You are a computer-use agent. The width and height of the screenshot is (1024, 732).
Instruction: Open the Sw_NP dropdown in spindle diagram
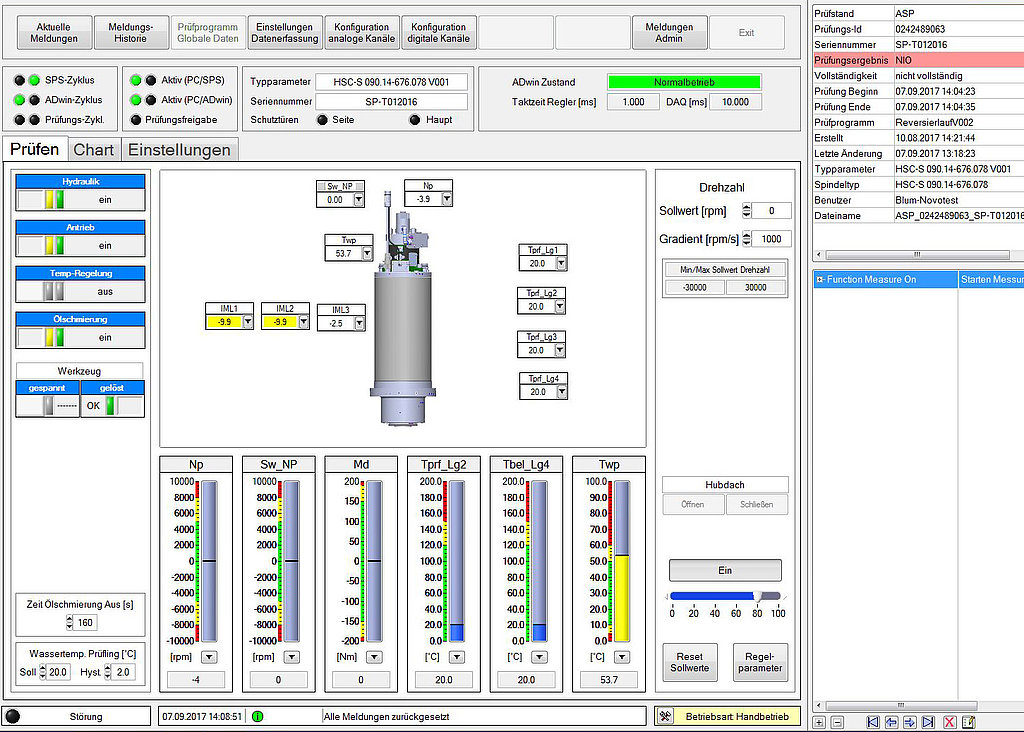click(359, 200)
